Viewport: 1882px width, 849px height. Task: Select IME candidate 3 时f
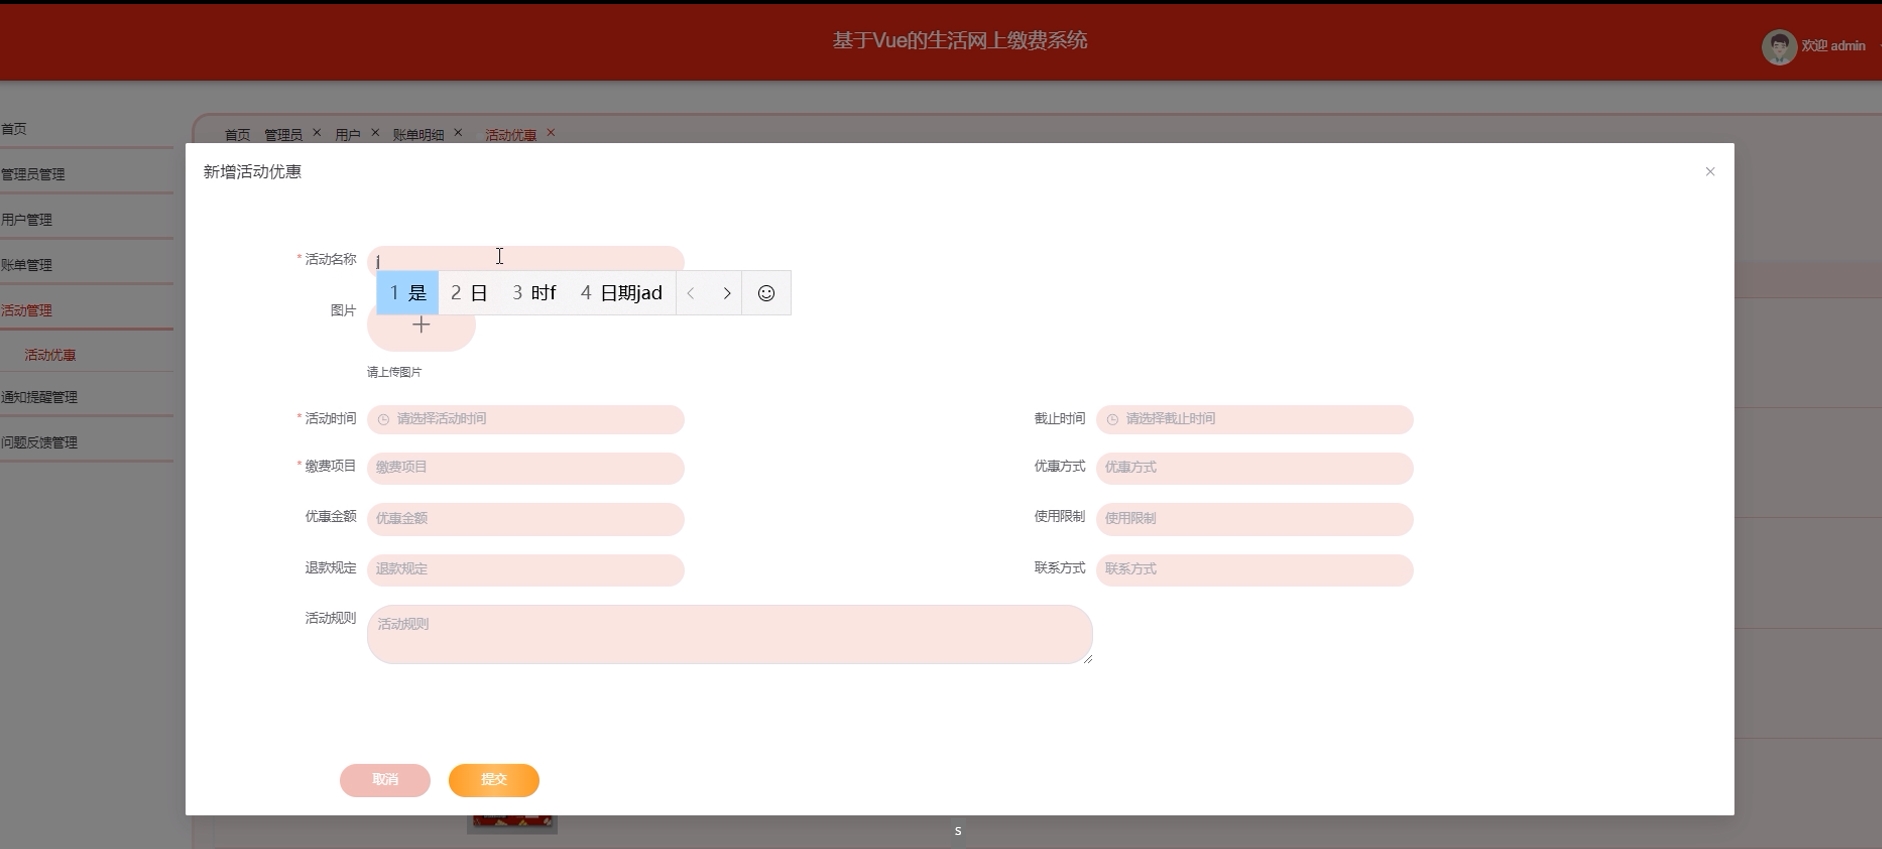point(534,293)
